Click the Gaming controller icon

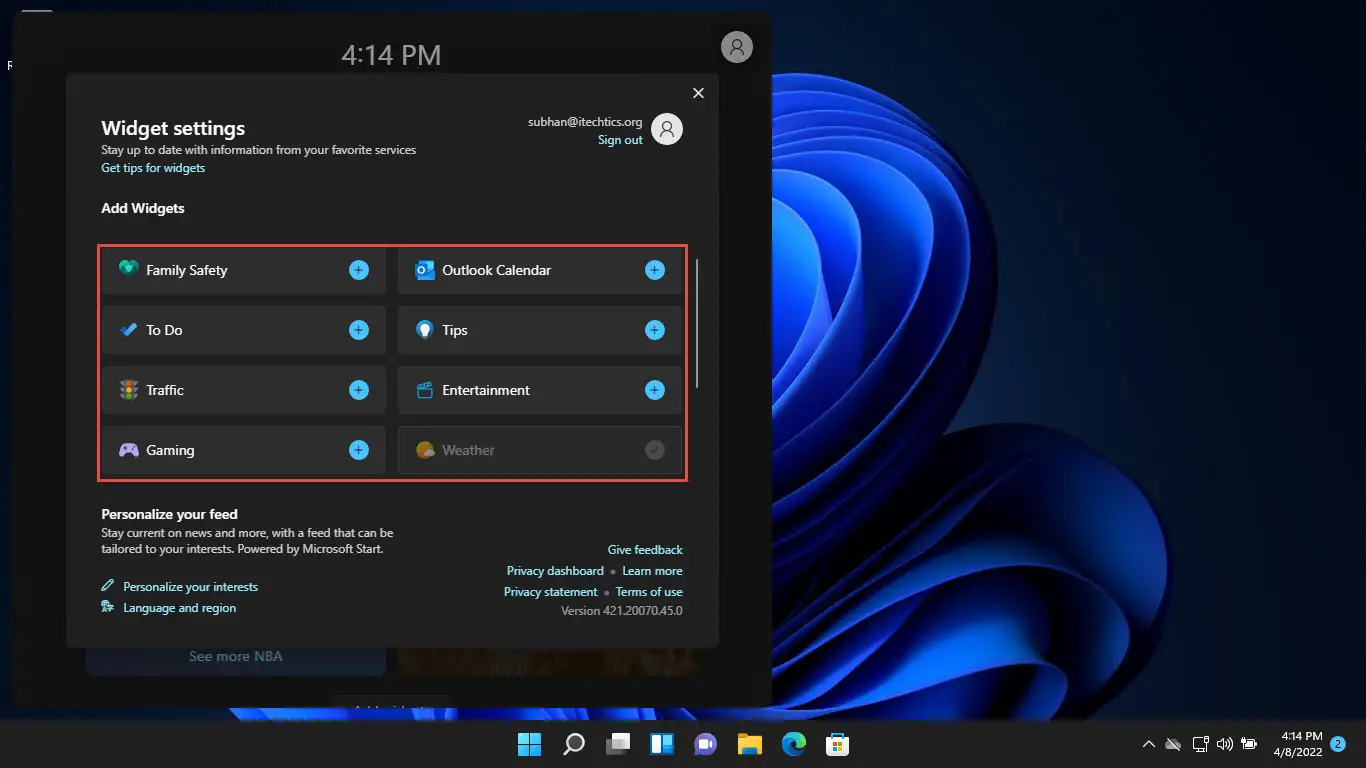pos(129,450)
